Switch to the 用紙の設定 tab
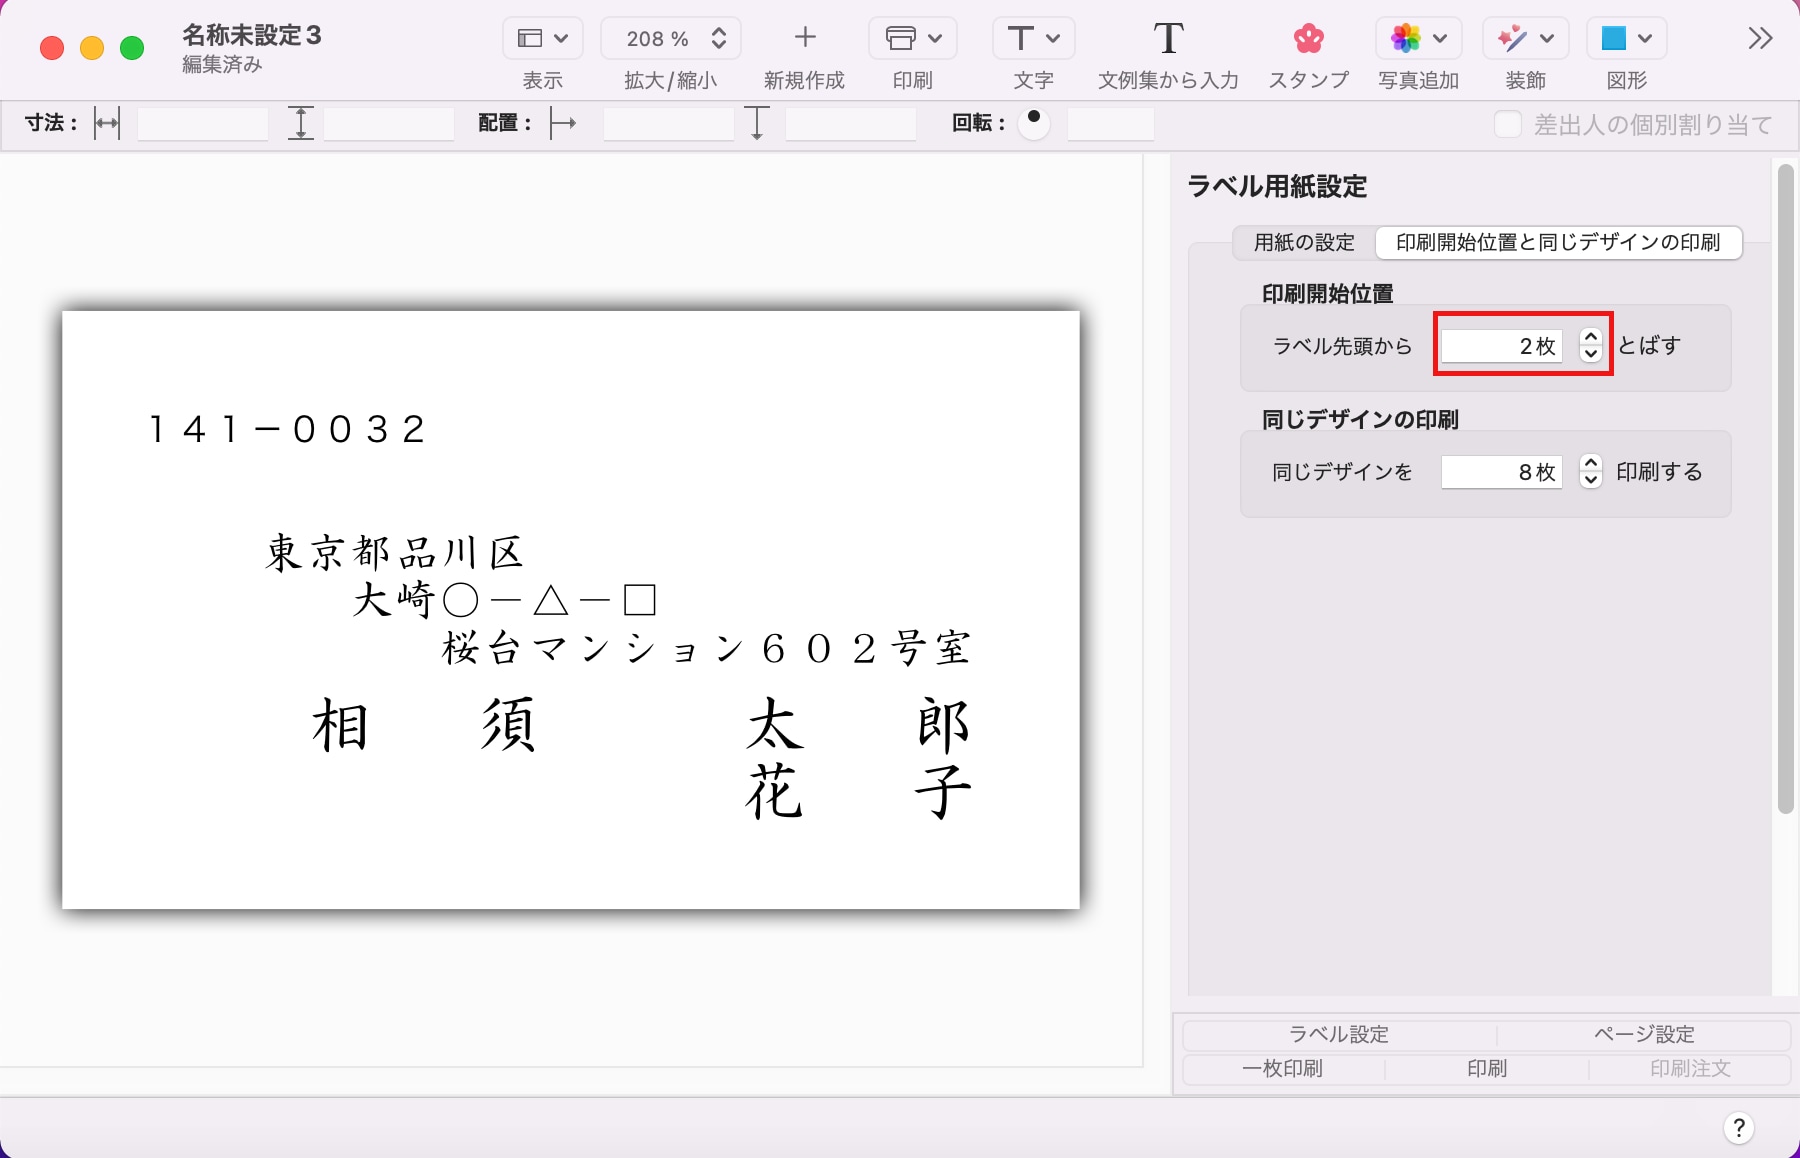The height and width of the screenshot is (1158, 1800). click(x=1304, y=242)
